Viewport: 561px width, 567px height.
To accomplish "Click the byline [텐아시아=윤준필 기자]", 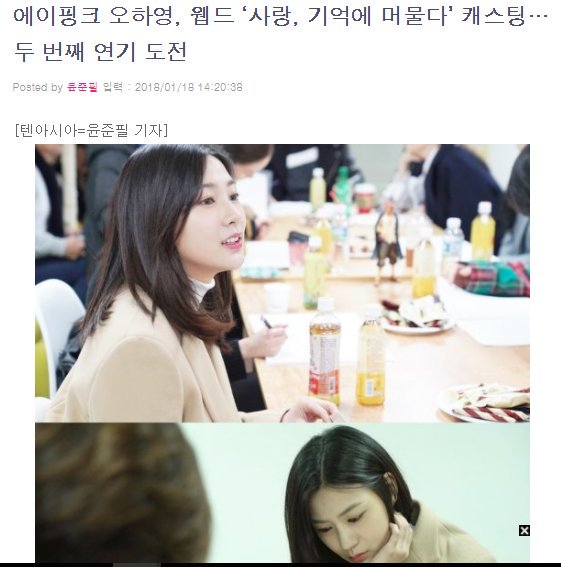I will 91,130.
